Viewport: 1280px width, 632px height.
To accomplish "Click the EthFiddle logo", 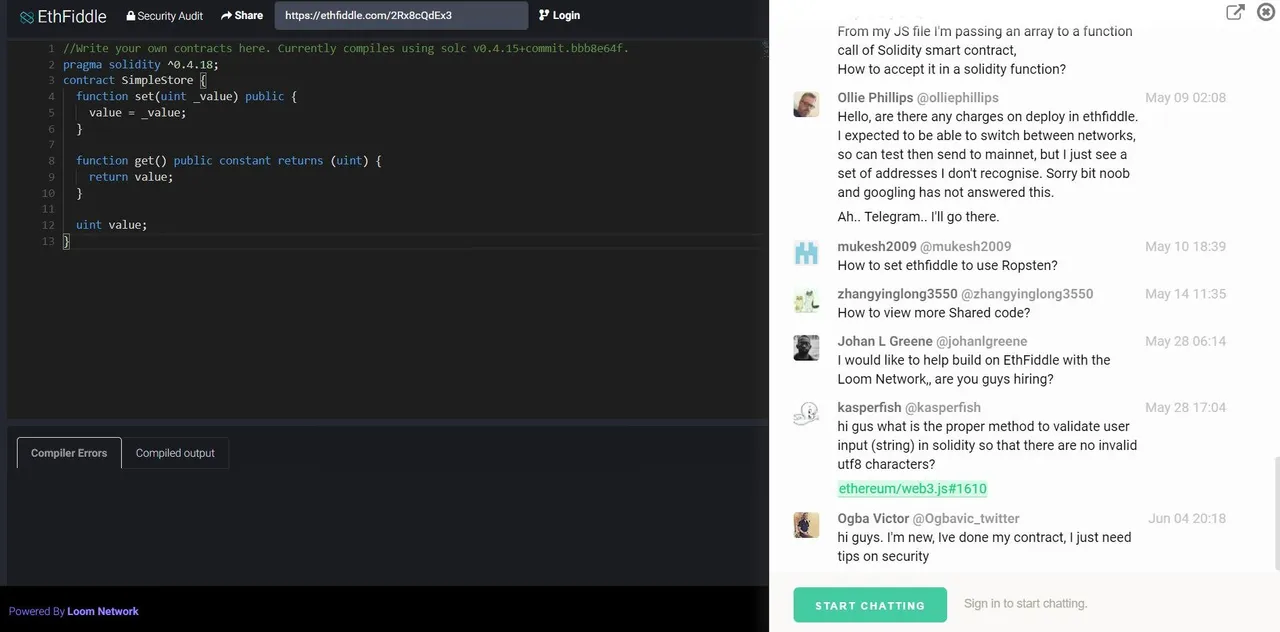I will pyautogui.click(x=63, y=16).
